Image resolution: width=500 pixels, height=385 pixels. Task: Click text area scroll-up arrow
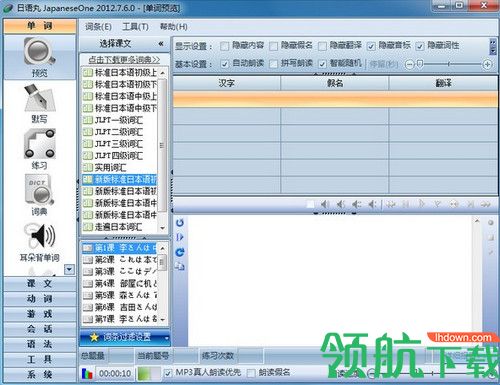click(x=477, y=221)
